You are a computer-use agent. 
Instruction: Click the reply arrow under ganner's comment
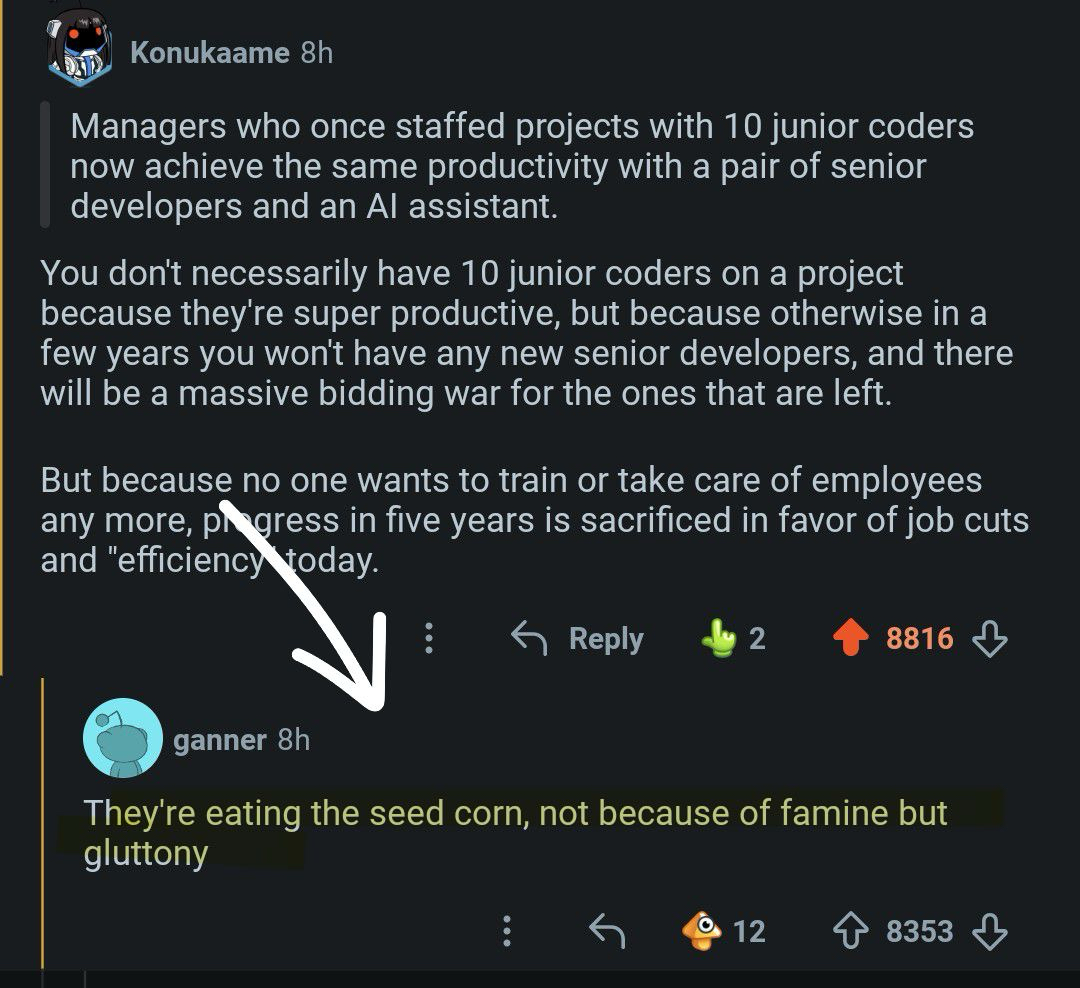click(607, 932)
